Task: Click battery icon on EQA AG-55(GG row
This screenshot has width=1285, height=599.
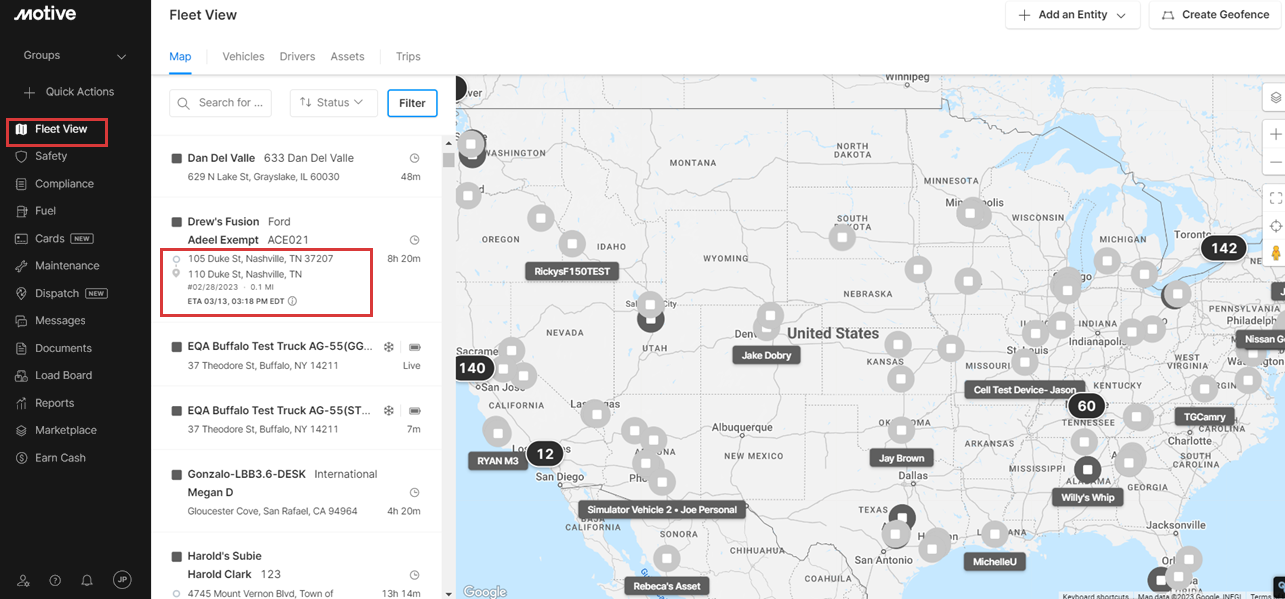Action: pyautogui.click(x=414, y=347)
